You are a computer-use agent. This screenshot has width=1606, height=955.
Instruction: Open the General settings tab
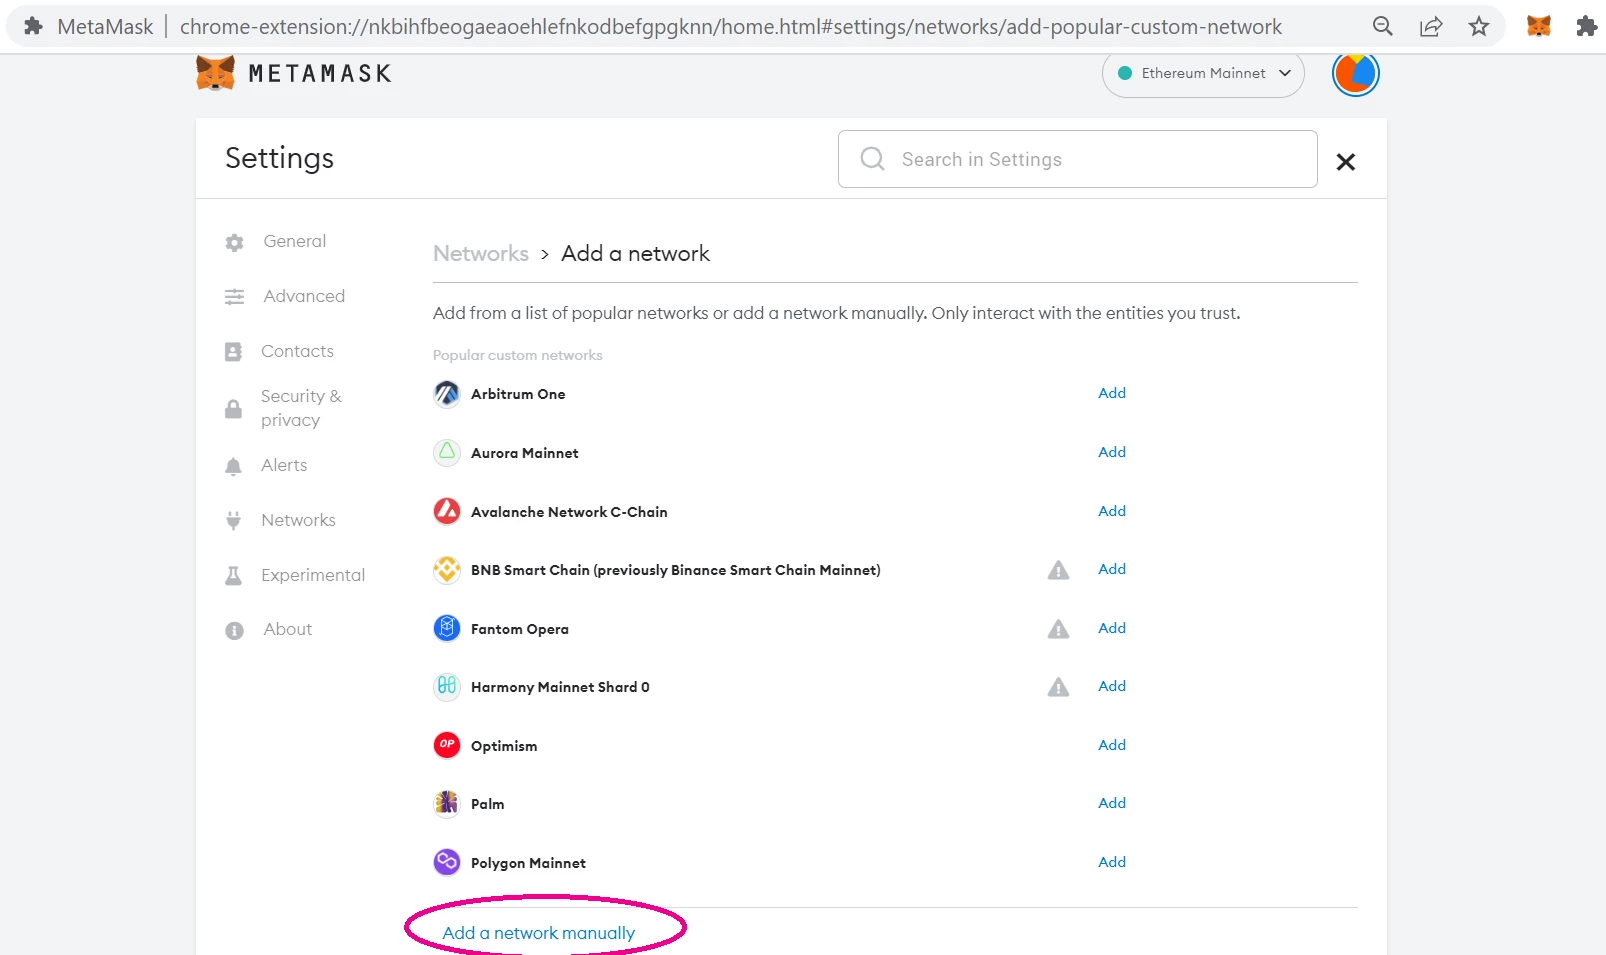(x=294, y=241)
